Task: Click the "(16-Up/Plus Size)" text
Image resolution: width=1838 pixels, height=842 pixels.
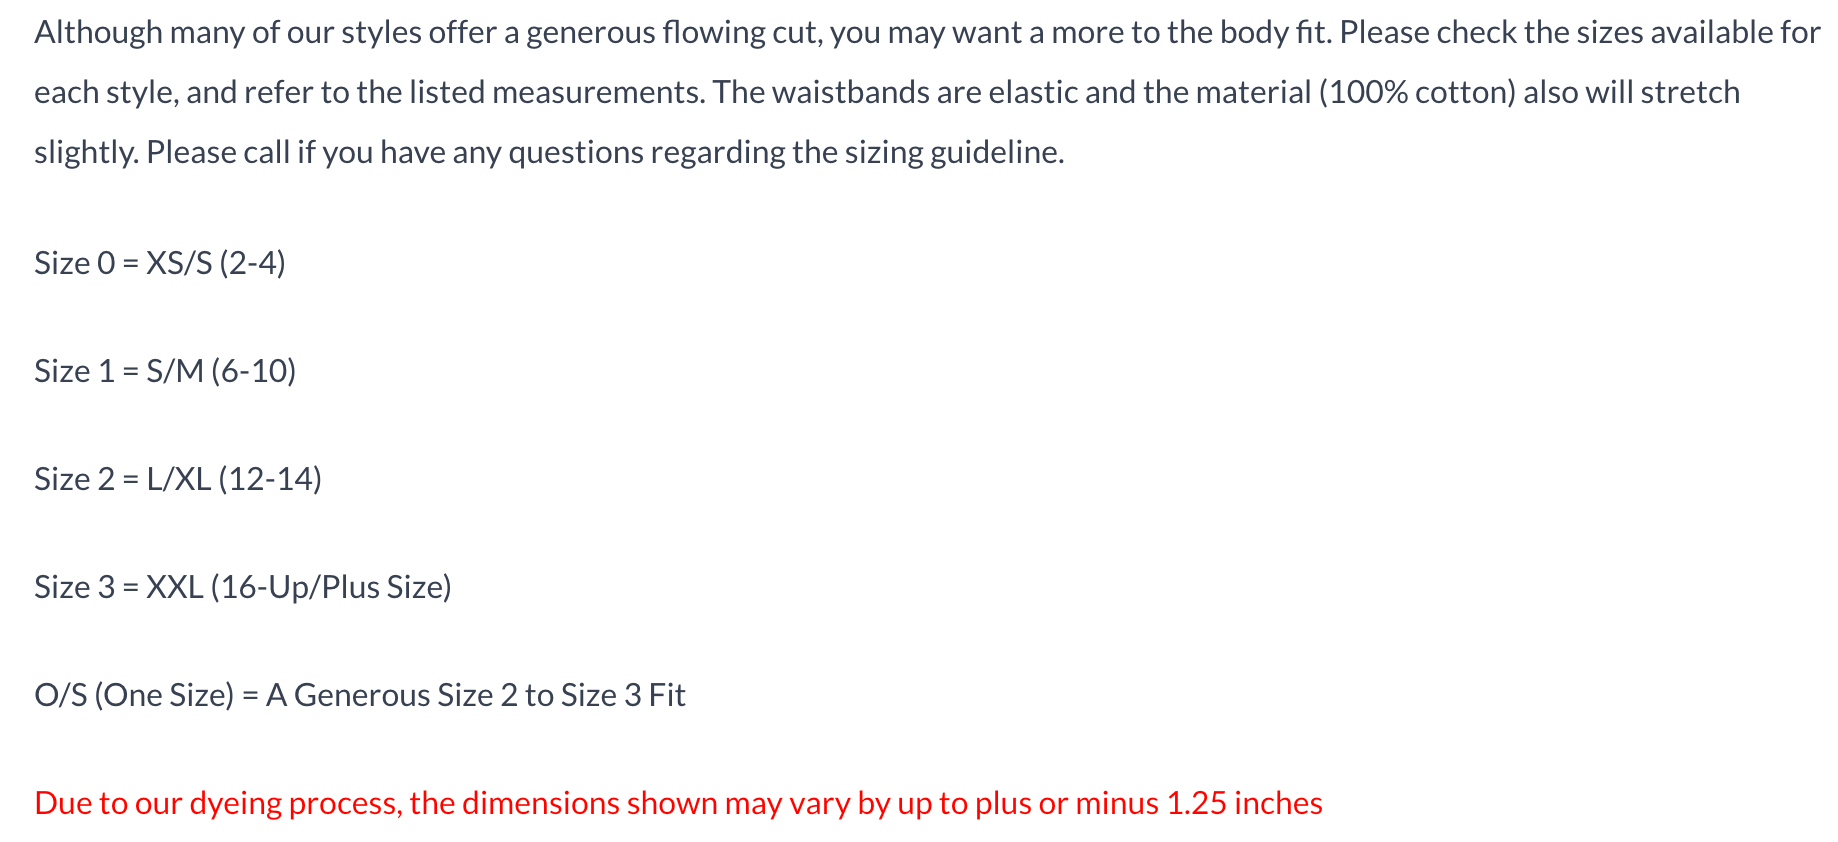Action: [x=331, y=587]
